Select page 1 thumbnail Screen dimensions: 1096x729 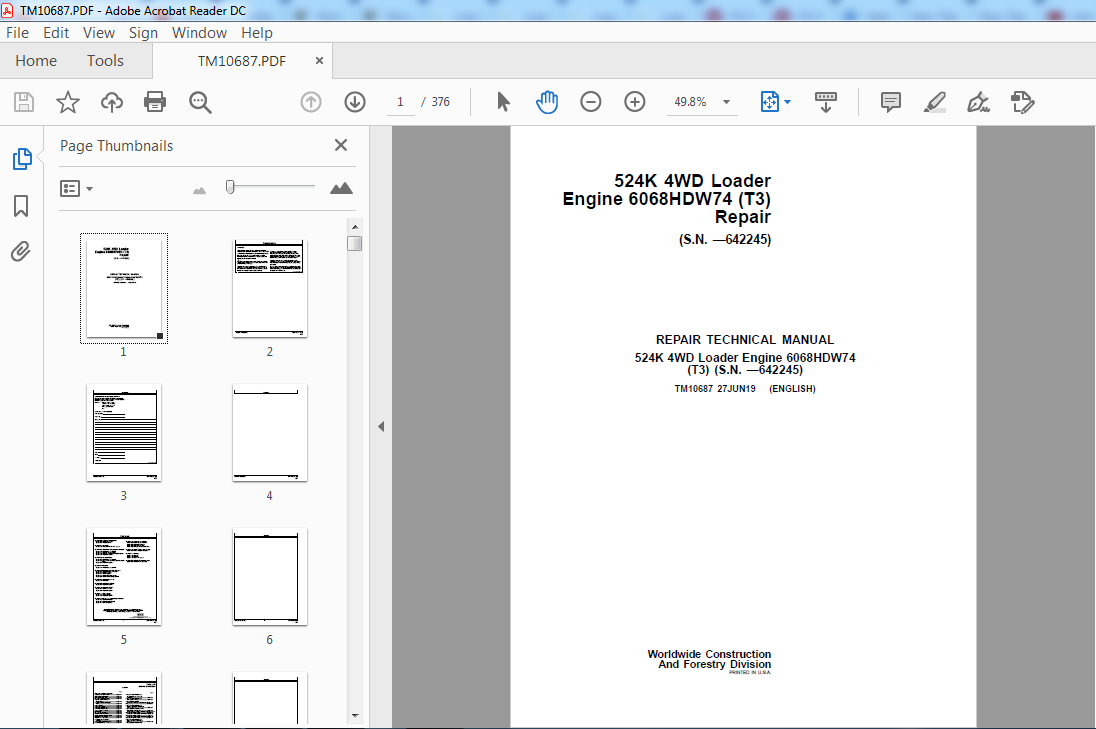124,288
